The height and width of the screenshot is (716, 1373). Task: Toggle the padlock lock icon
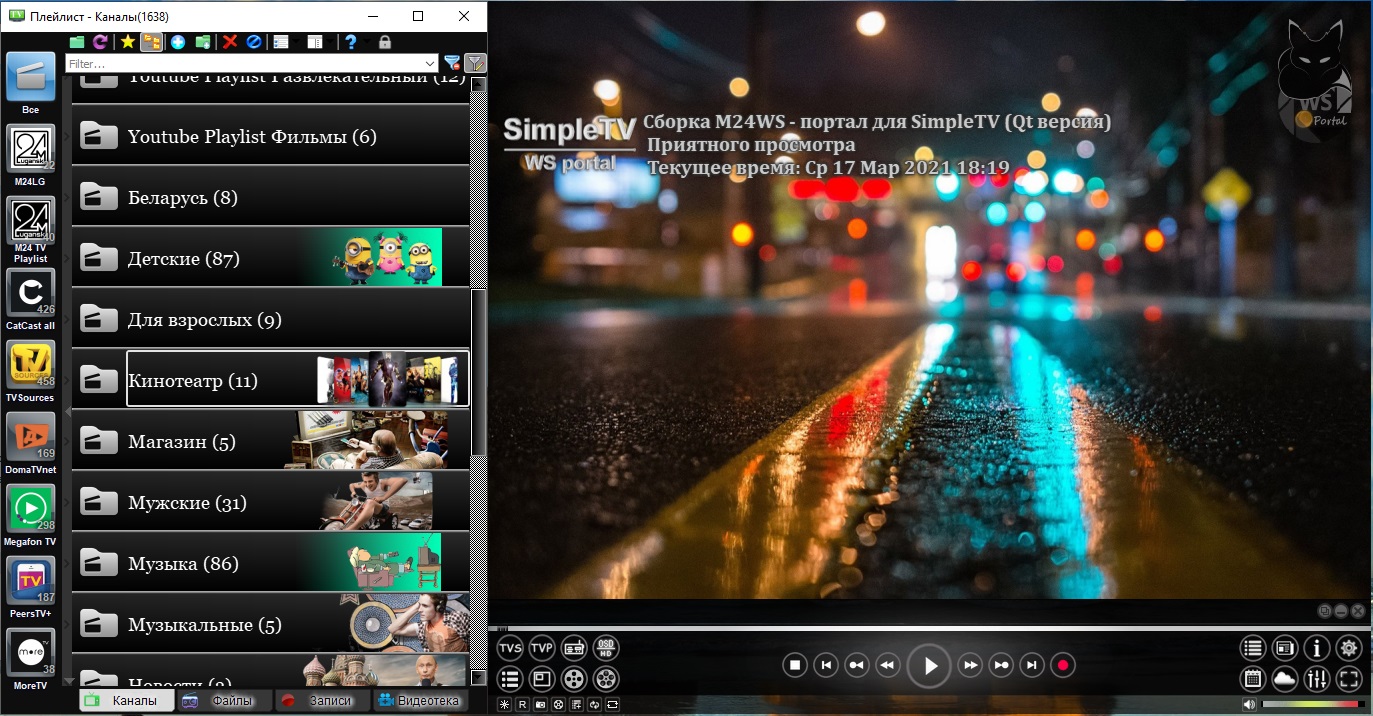click(385, 42)
